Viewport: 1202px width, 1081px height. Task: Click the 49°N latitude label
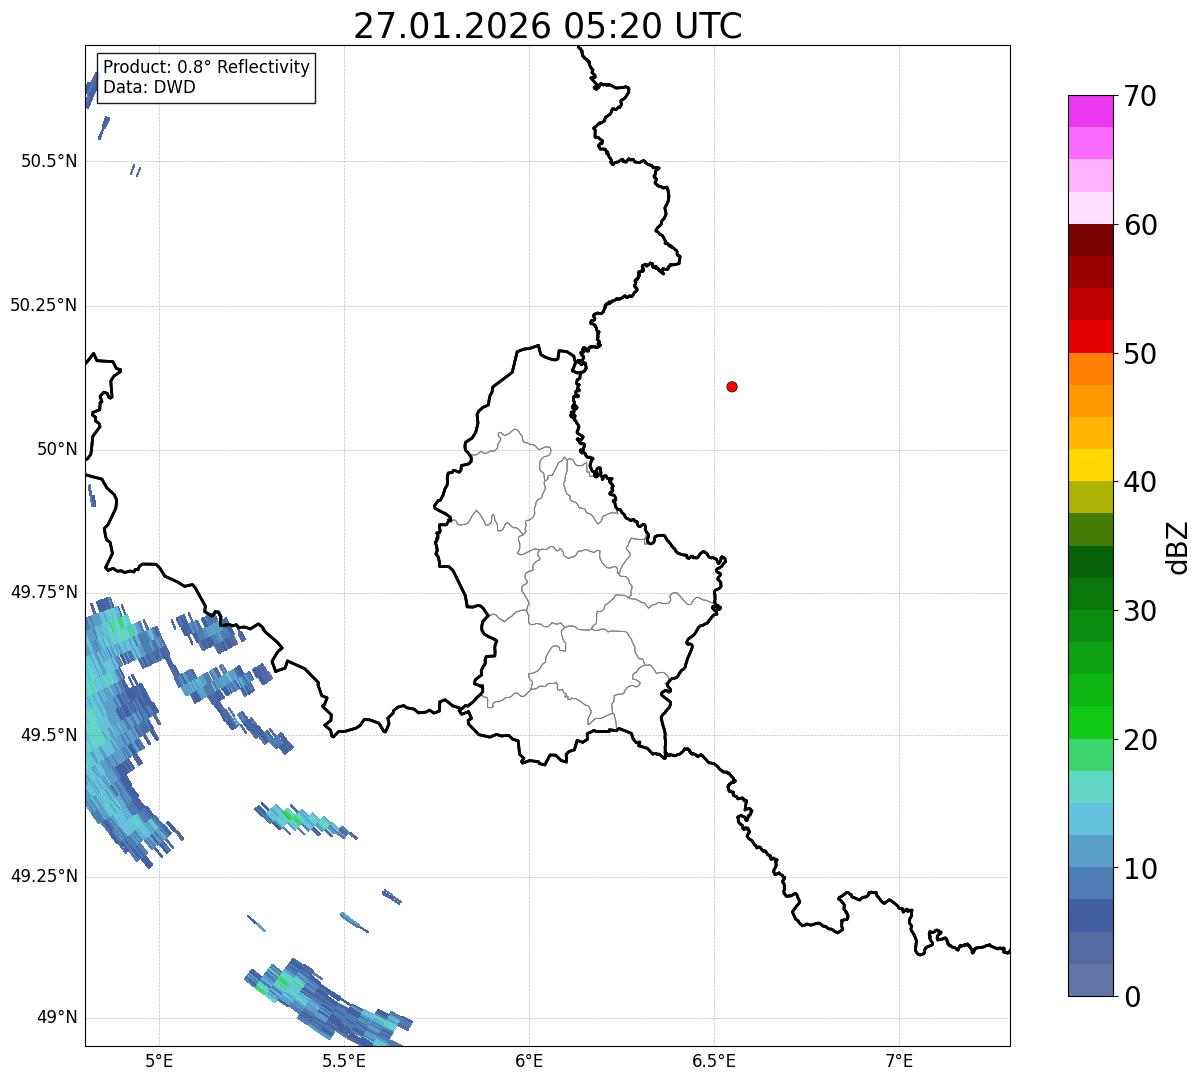(x=57, y=1018)
